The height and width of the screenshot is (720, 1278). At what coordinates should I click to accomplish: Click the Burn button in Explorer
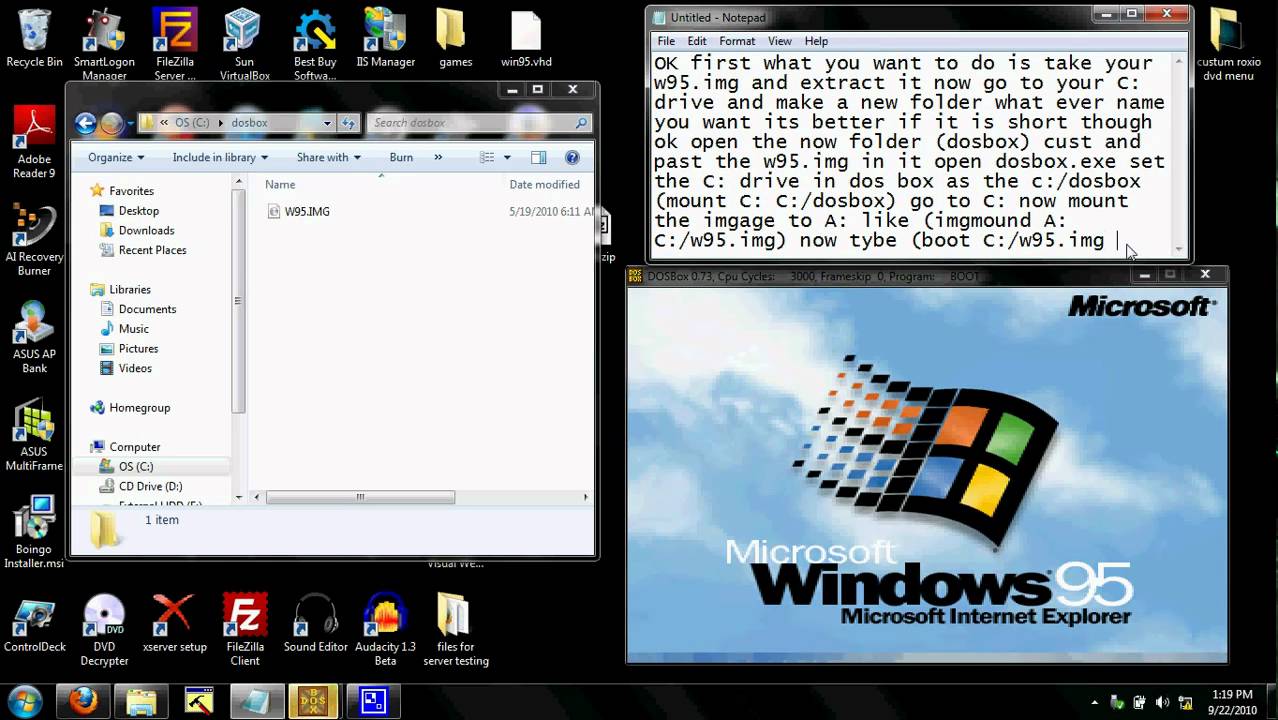tap(401, 157)
